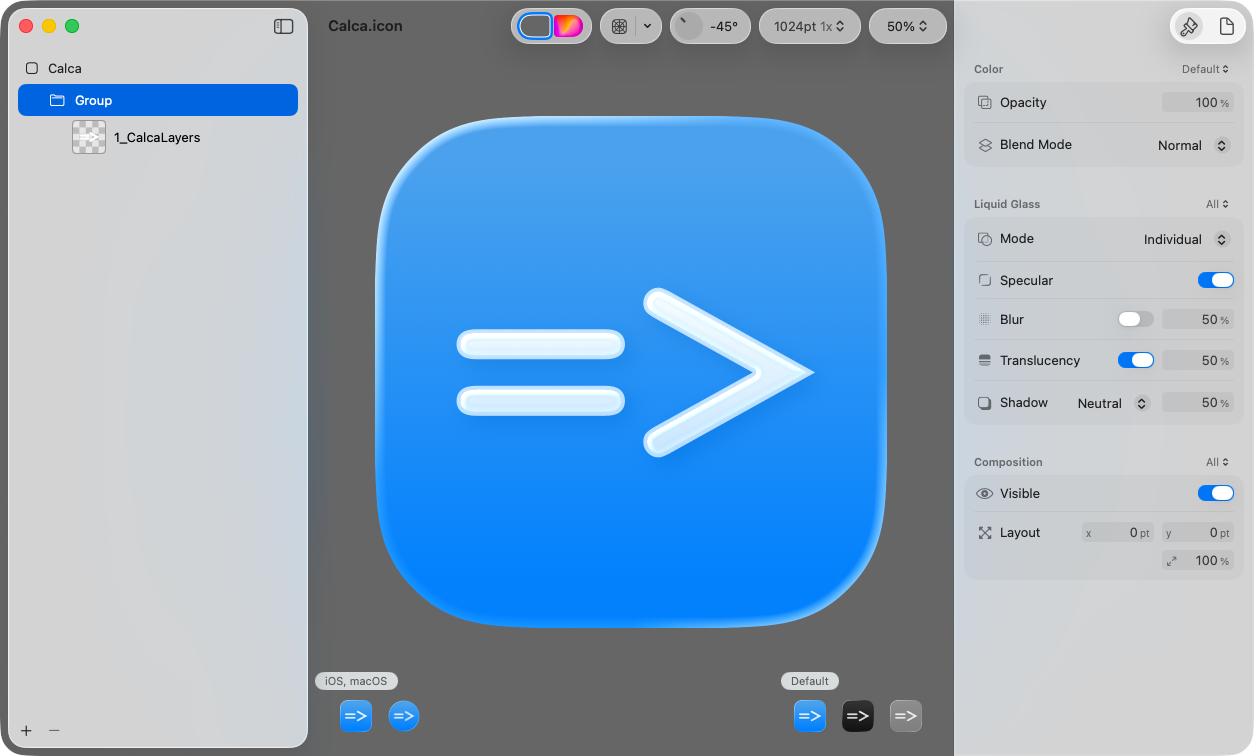
Task: Open the Liquid Glass All popup
Action: click(x=1218, y=204)
